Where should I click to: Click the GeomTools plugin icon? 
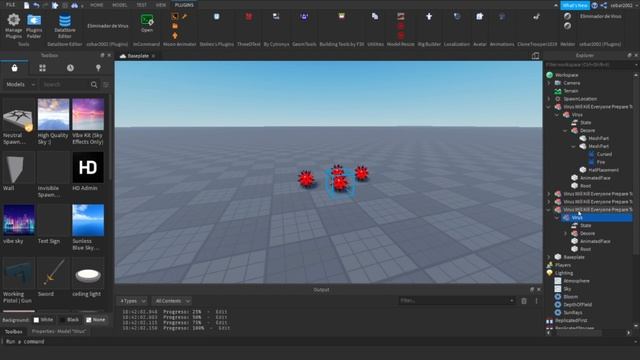pos(304,17)
